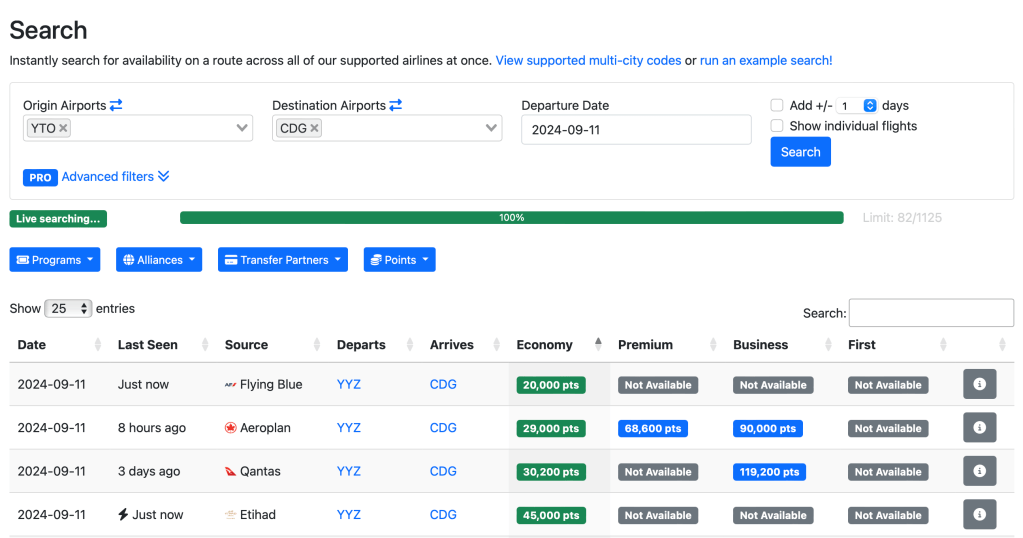
Task: Expand the Alliances dropdown
Action: pyautogui.click(x=159, y=260)
